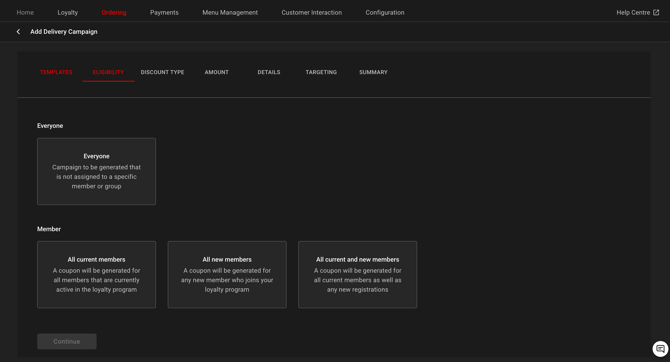Open the Details step tab
Screen dimensions: 670x362
pyautogui.click(x=269, y=72)
